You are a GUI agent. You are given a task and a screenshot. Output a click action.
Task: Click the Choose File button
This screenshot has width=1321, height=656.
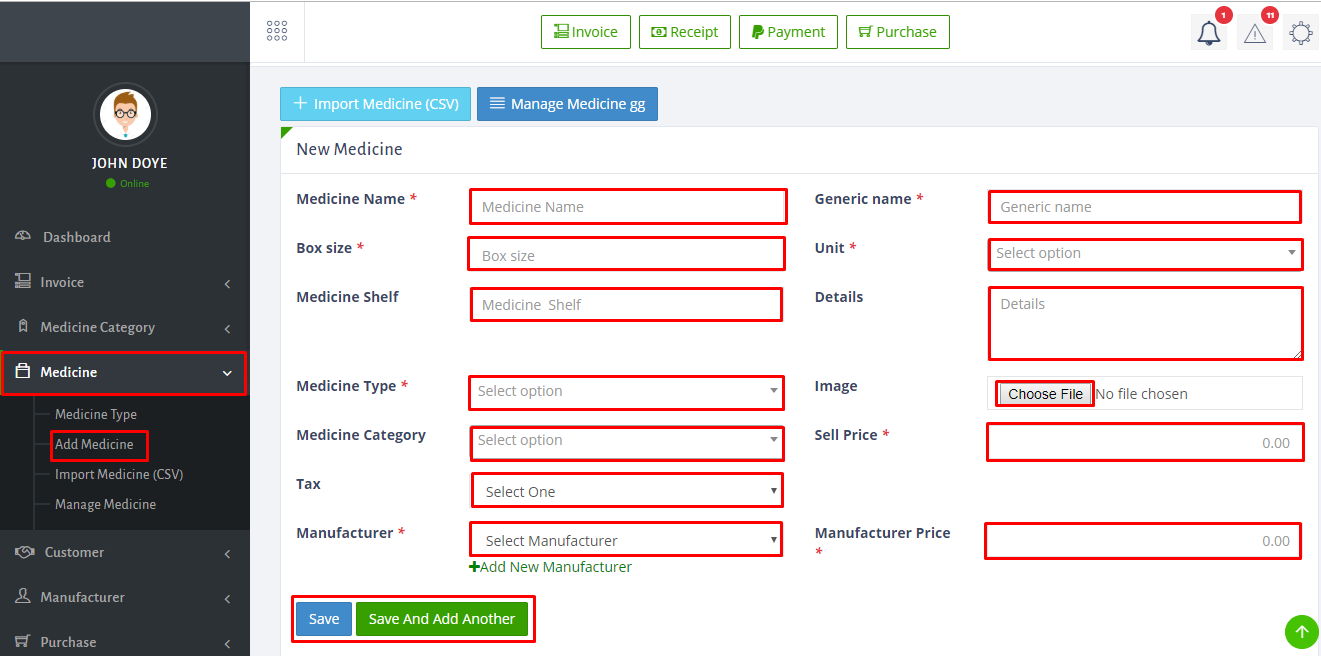[1045, 394]
